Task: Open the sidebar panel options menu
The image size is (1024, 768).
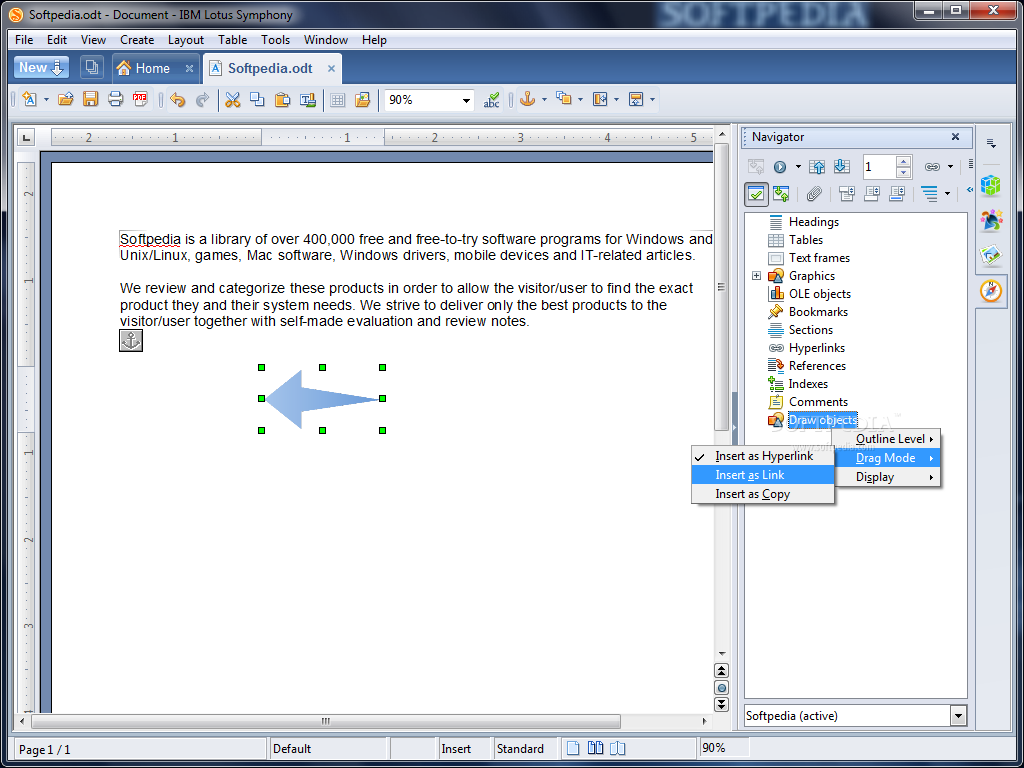Action: coord(991,144)
